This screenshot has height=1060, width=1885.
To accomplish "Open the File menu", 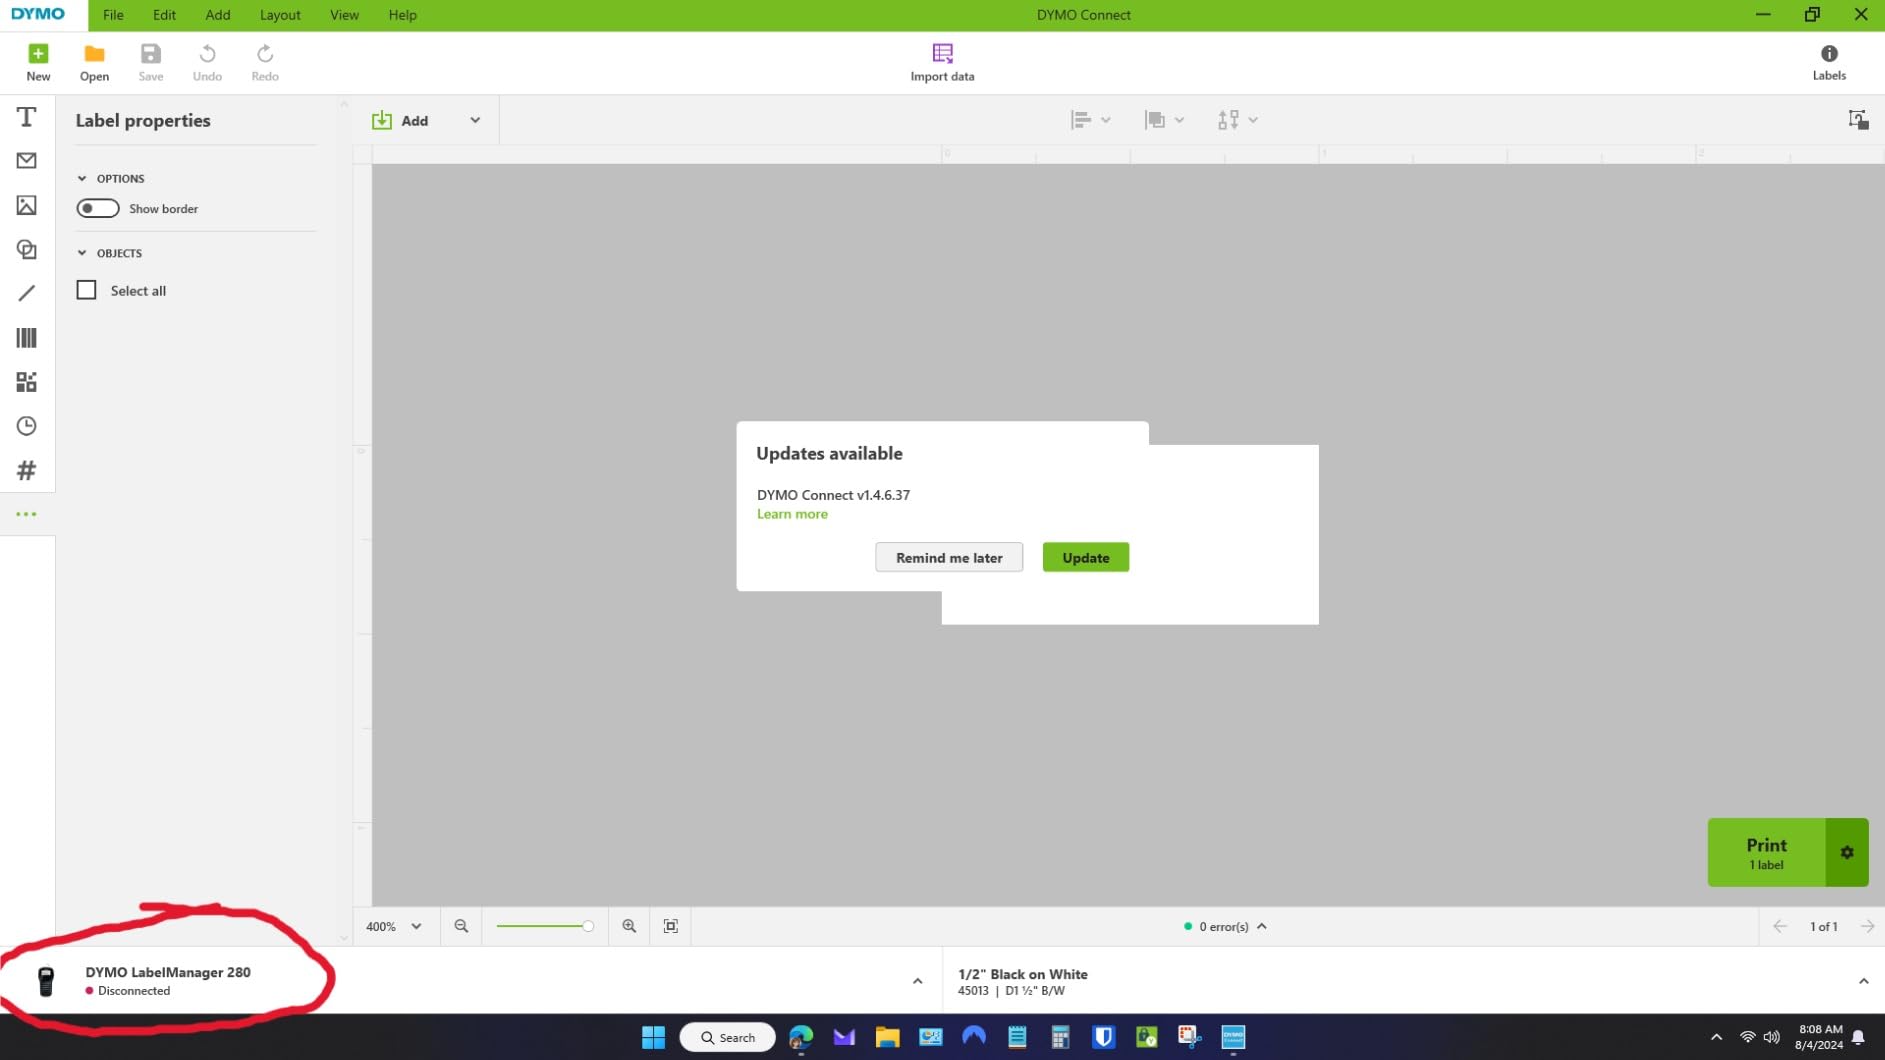I will pos(113,15).
